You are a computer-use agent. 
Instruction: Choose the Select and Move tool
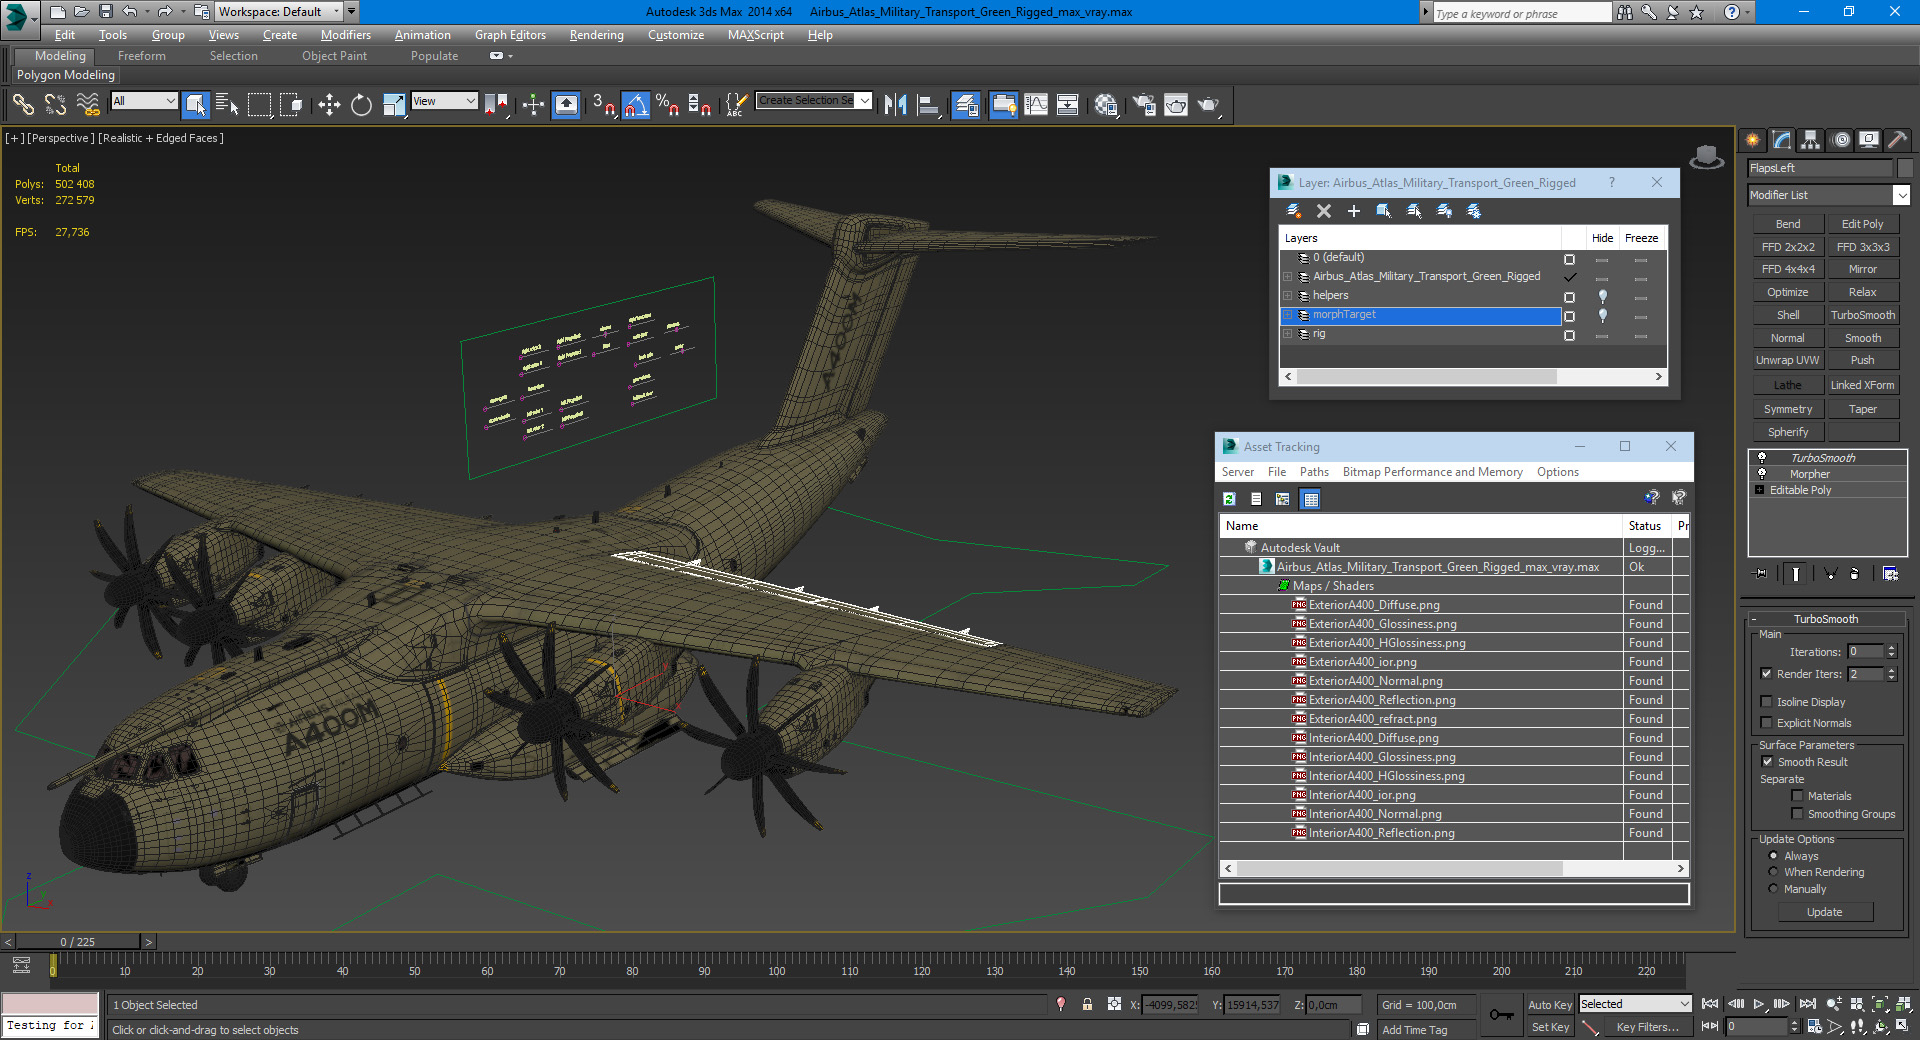coord(329,104)
